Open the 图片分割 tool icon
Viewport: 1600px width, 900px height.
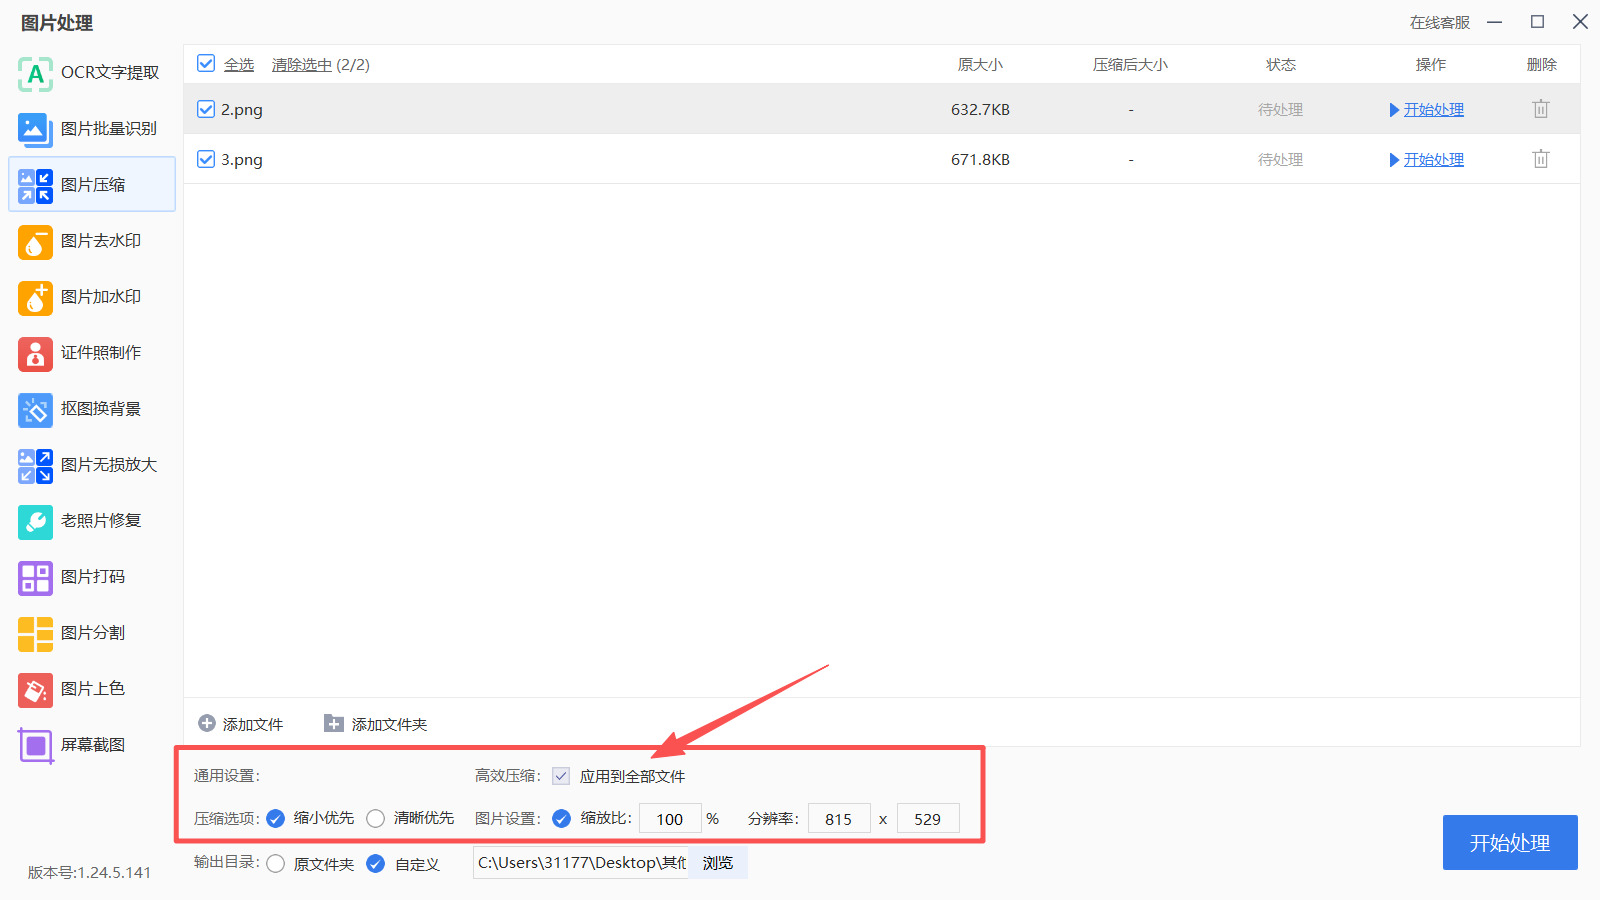[35, 633]
